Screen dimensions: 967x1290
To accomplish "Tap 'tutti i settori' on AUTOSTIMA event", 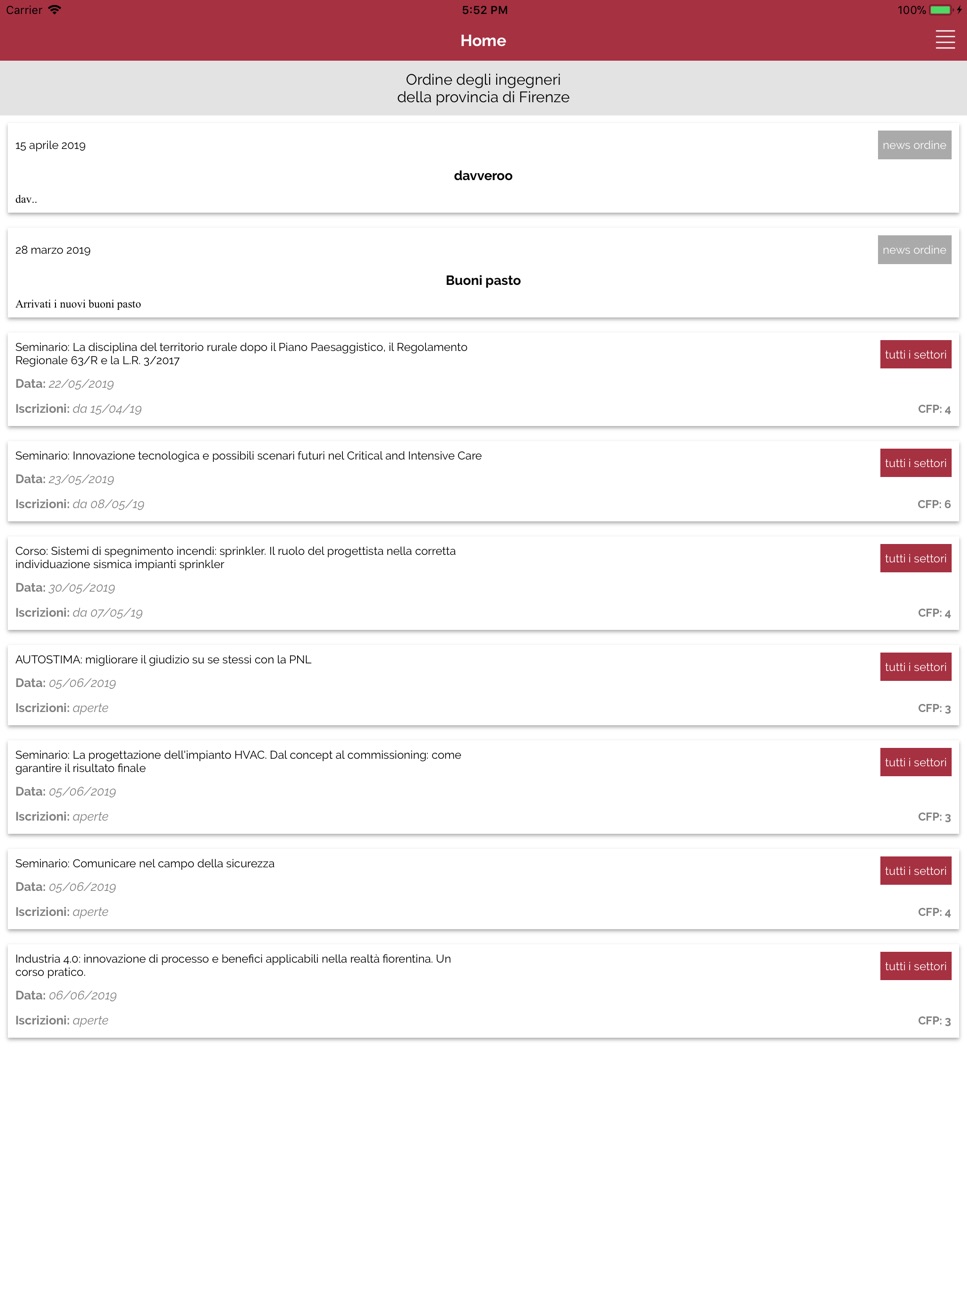I will click(915, 667).
